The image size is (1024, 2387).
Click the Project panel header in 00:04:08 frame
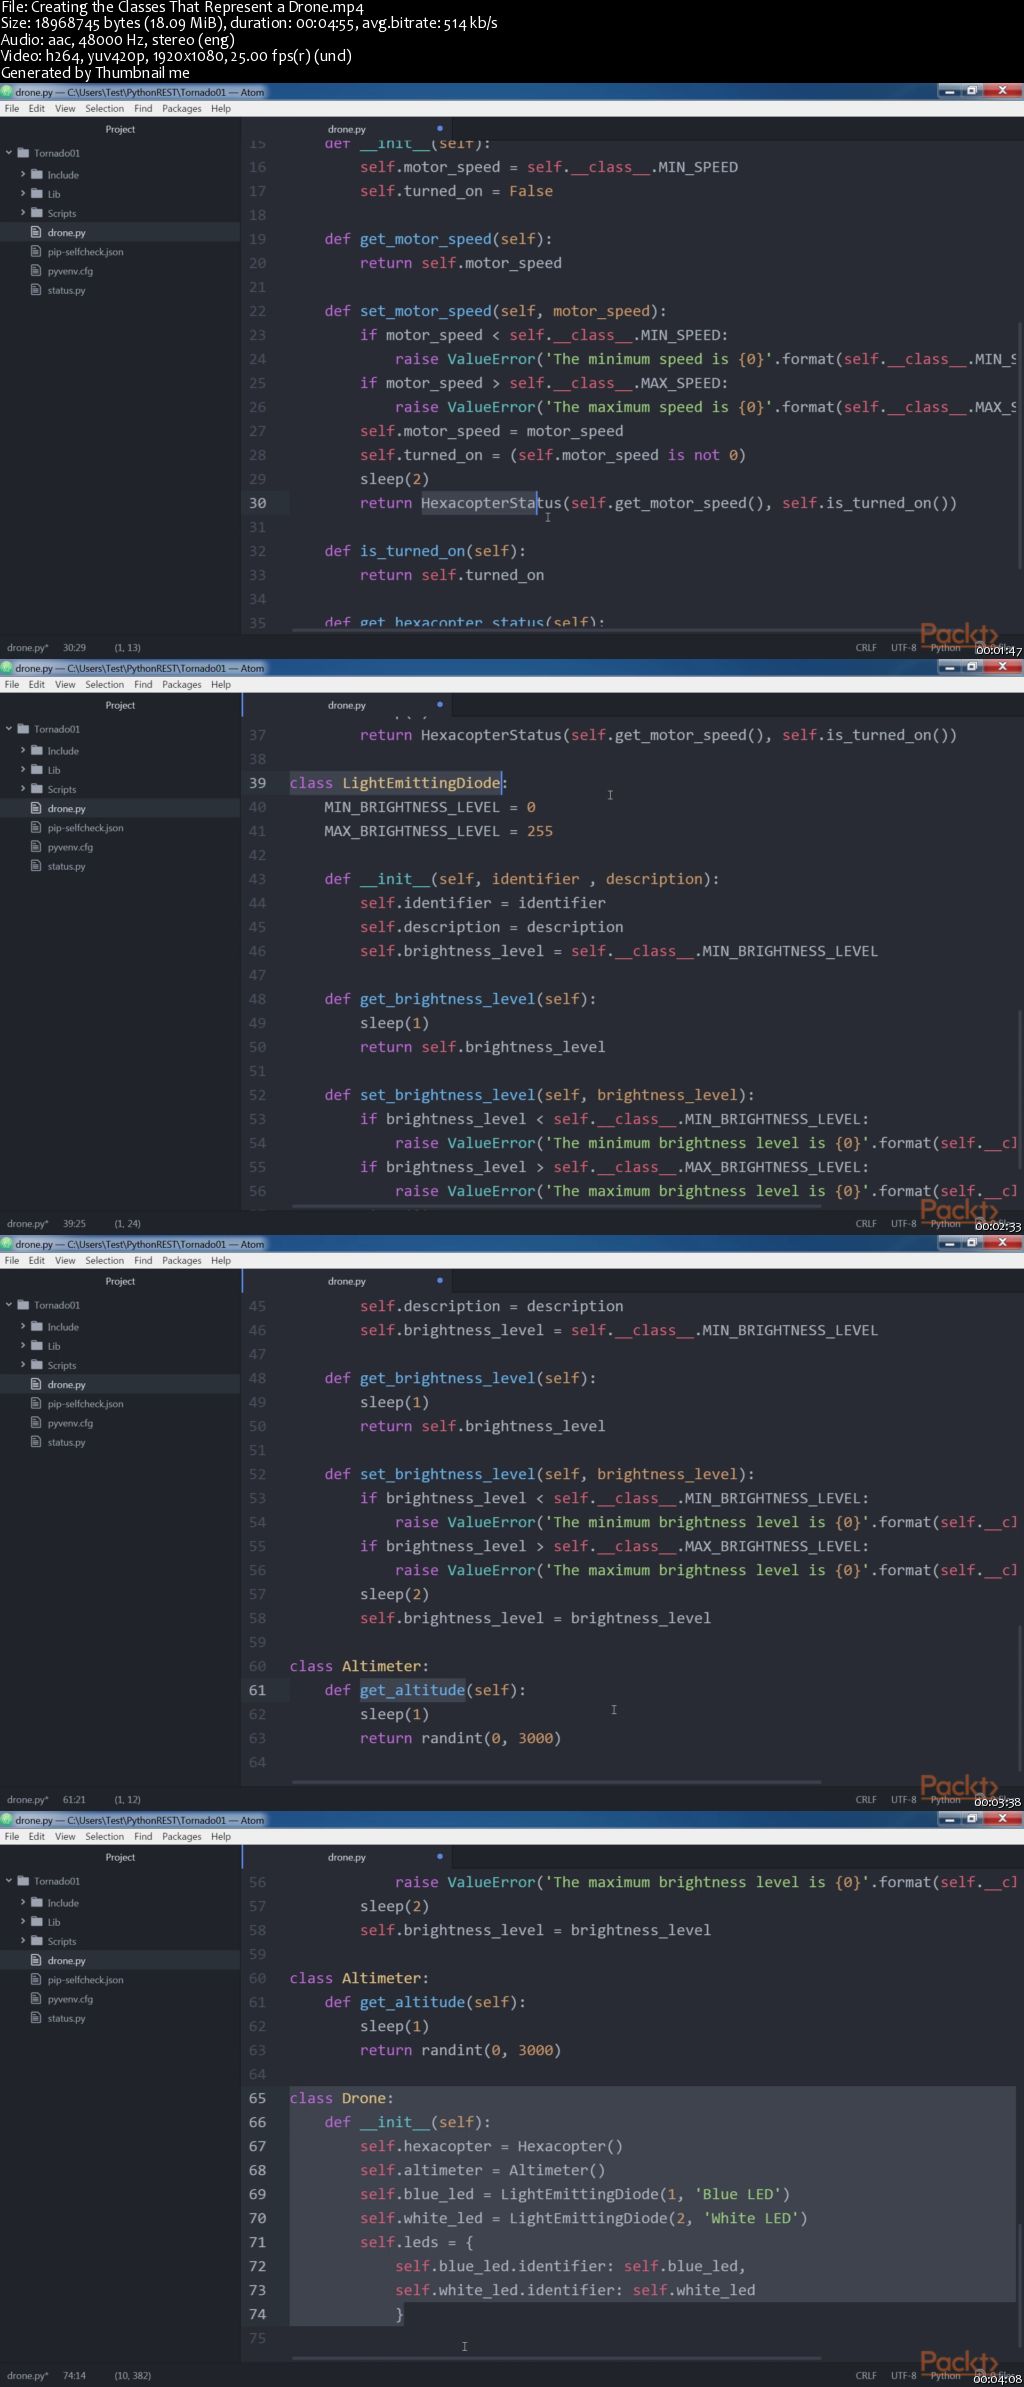pos(120,1857)
